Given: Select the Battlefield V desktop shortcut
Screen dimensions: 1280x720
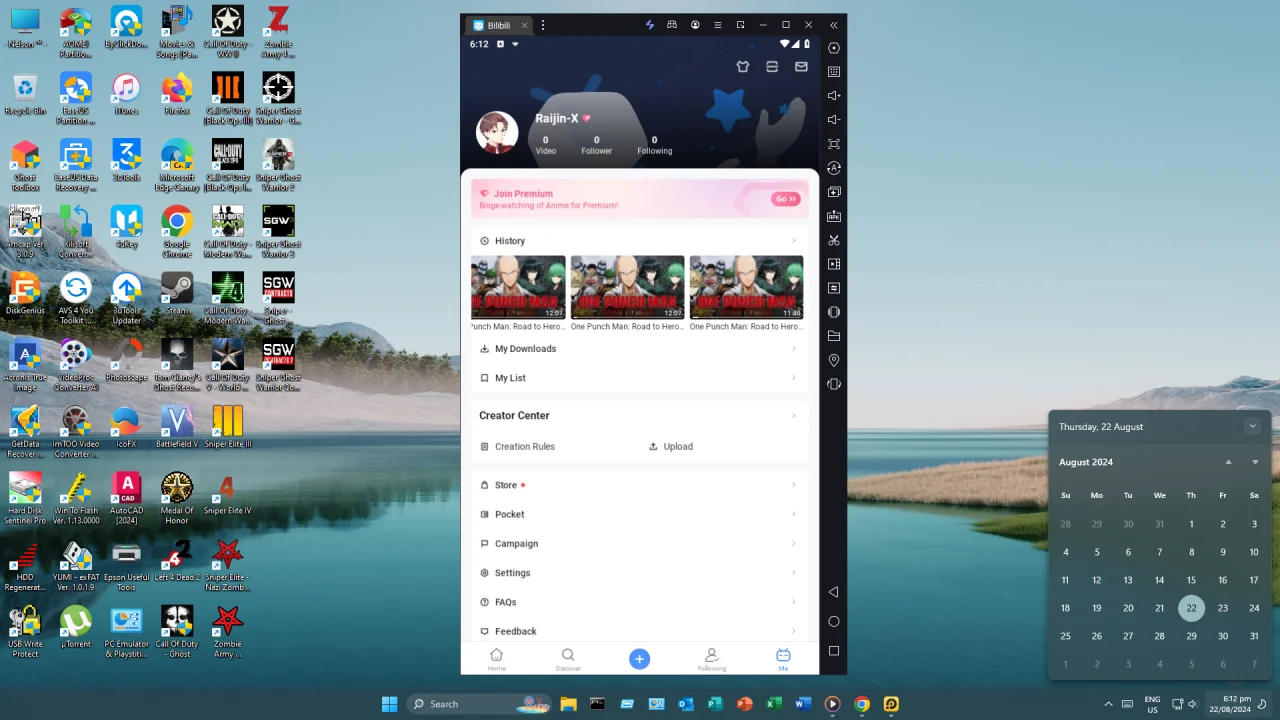Looking at the screenshot, I should click(x=177, y=427).
